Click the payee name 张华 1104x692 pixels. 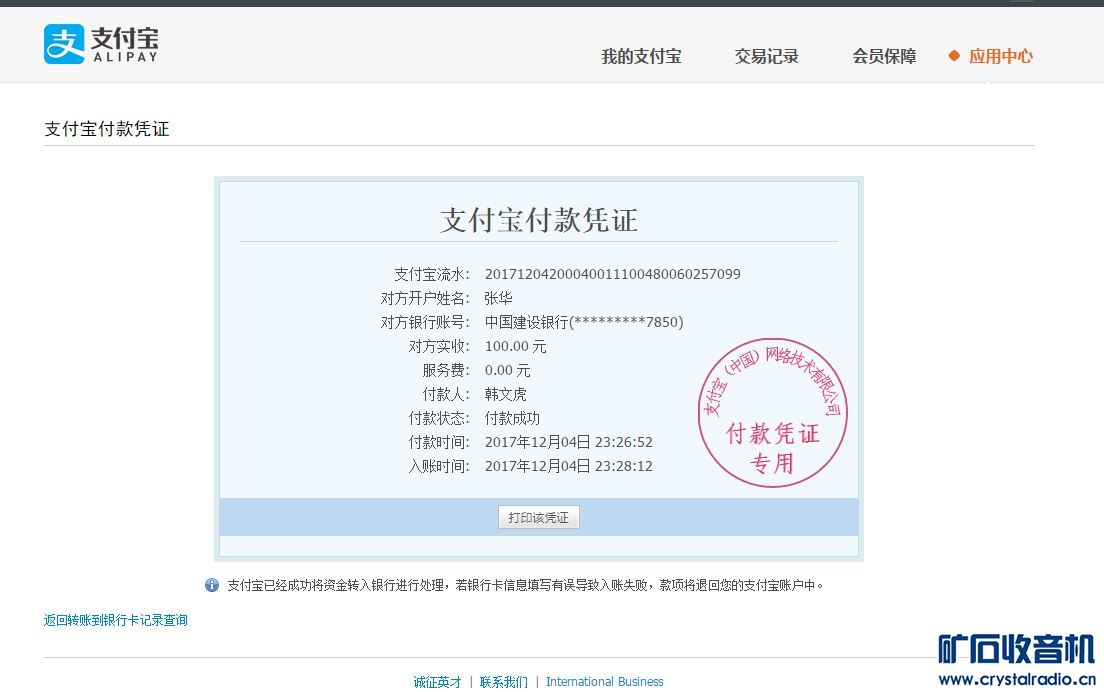[498, 298]
